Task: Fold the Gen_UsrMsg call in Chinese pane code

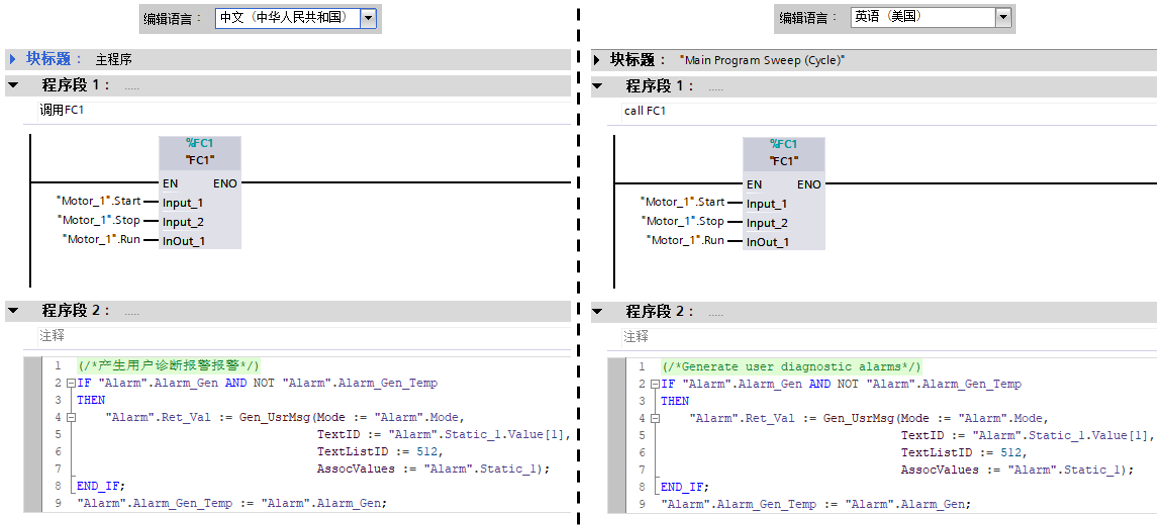Action: [71, 417]
